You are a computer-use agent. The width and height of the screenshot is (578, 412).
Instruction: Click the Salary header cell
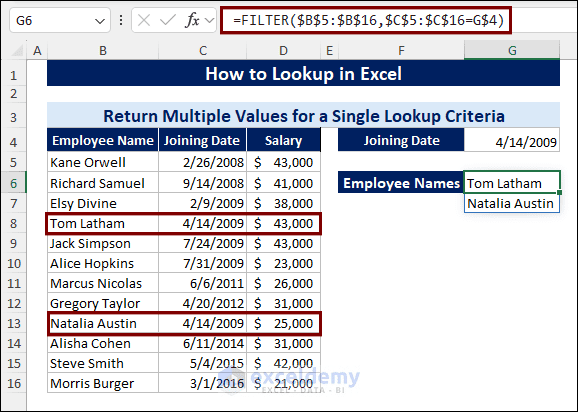pyautogui.click(x=283, y=140)
